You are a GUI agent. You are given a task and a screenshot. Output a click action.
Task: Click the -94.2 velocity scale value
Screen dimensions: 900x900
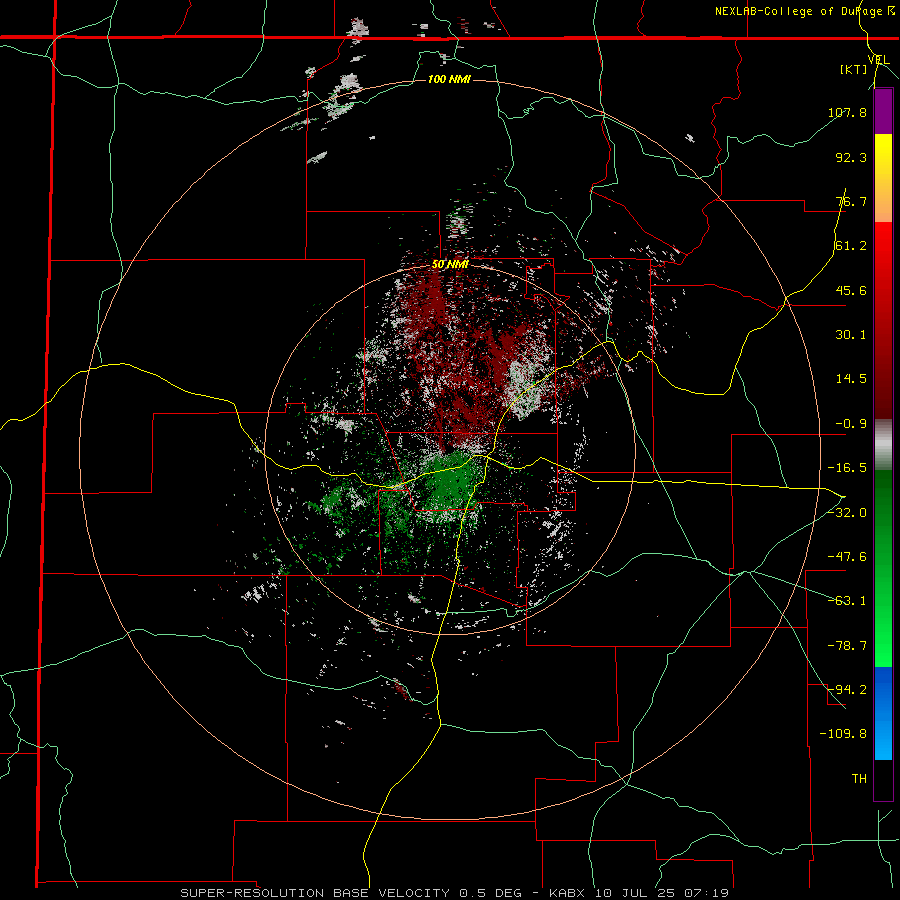click(847, 689)
